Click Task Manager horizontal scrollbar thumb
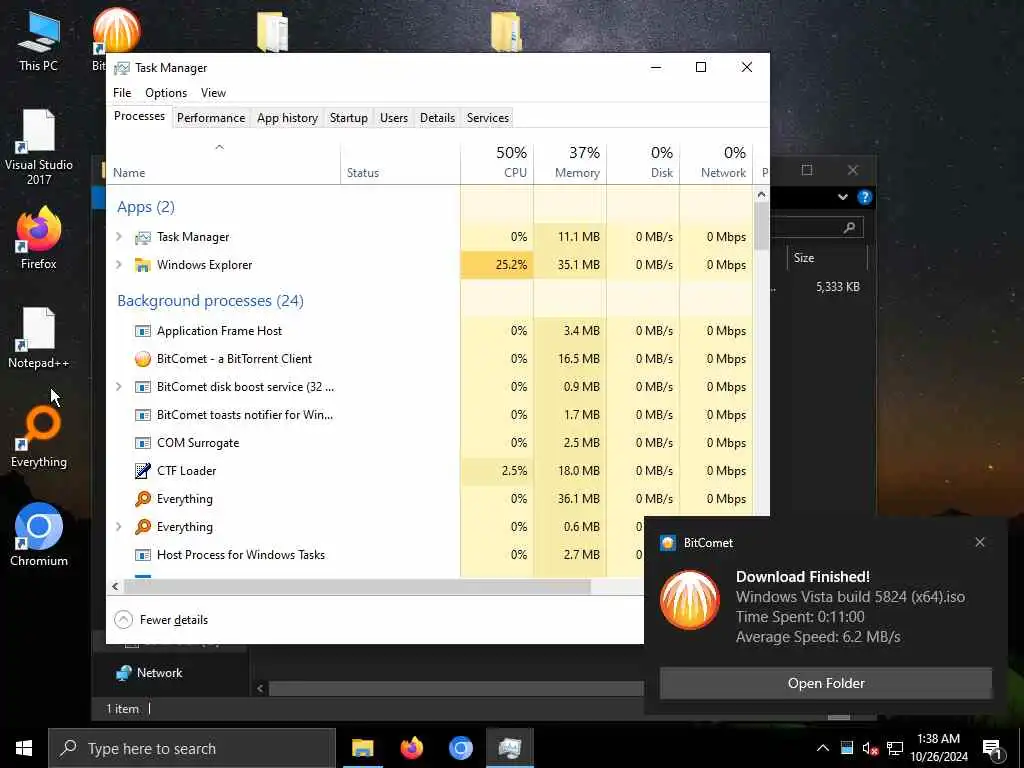Viewport: 1024px width, 768px height. tap(357, 586)
